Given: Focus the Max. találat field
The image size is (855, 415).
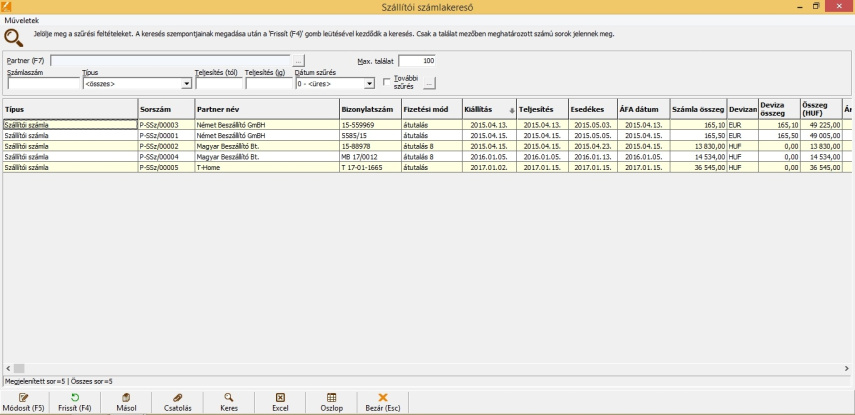Looking at the screenshot, I should (x=416, y=61).
